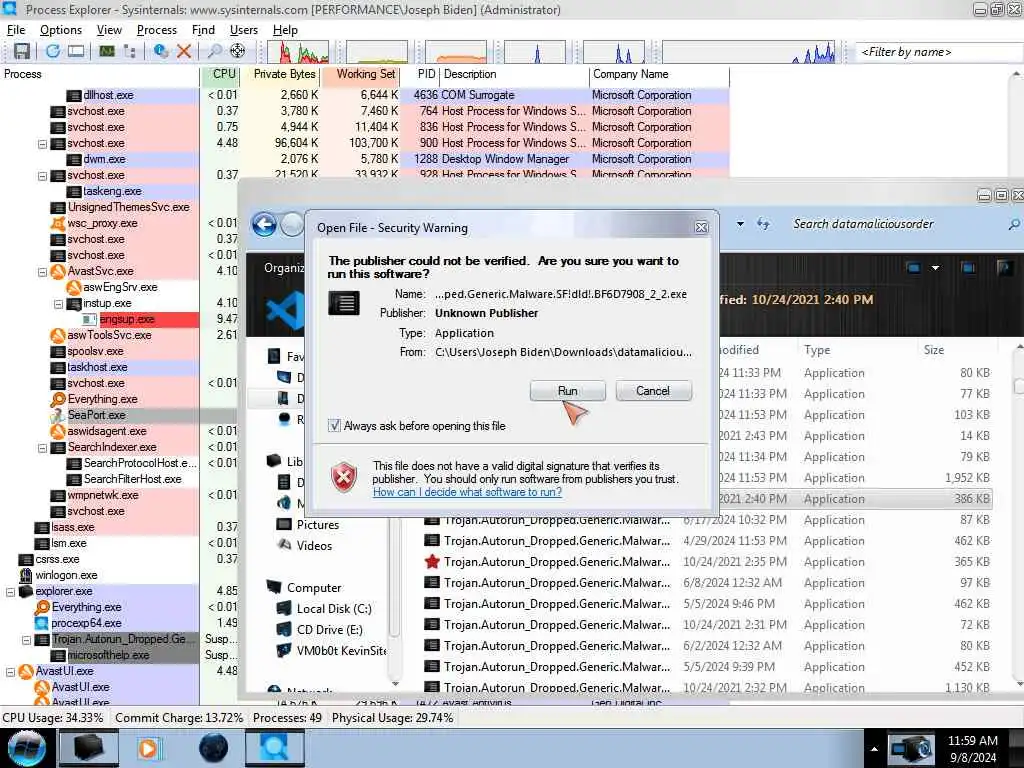This screenshot has width=1024, height=768.
Task: Collapse the explorer.exe tree node
Action: click(10, 592)
